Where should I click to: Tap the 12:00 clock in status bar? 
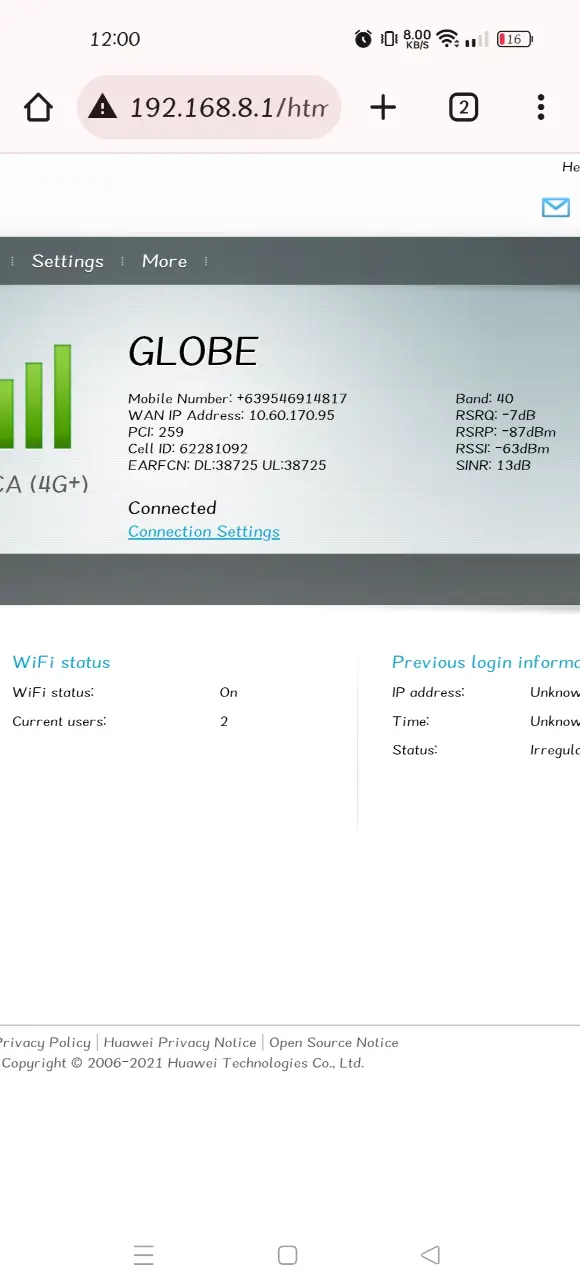coord(115,39)
